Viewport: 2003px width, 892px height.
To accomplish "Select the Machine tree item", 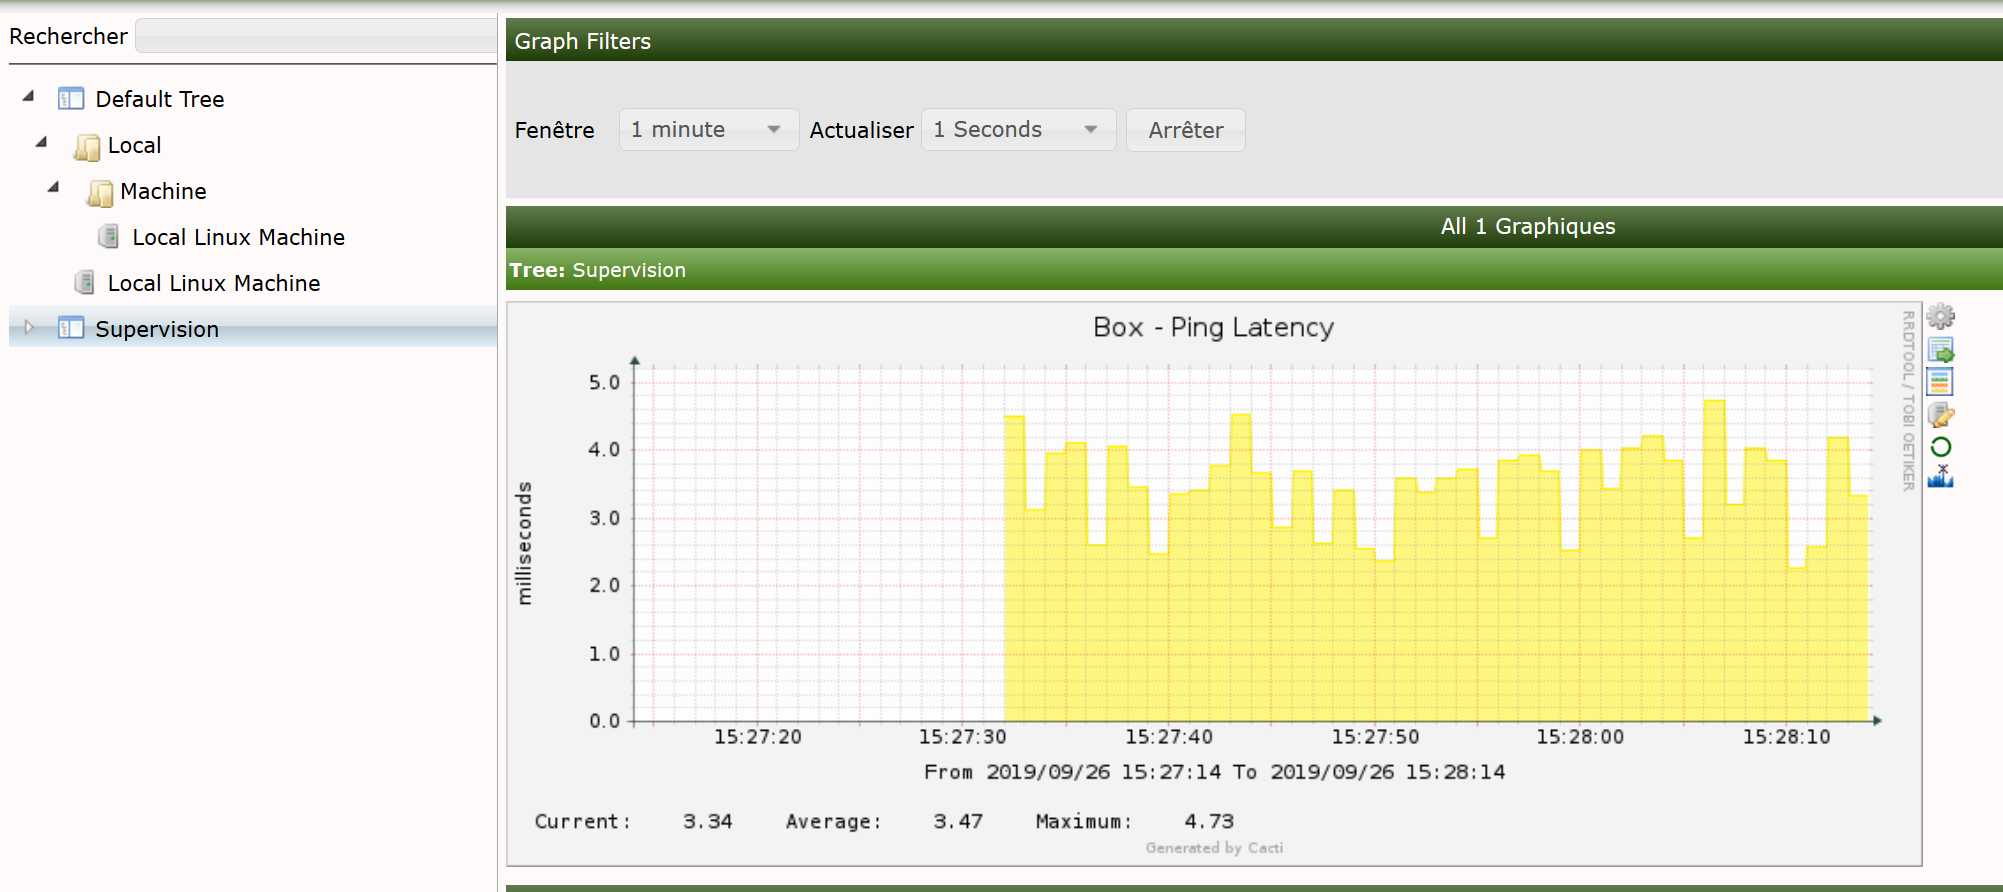I will (163, 191).
